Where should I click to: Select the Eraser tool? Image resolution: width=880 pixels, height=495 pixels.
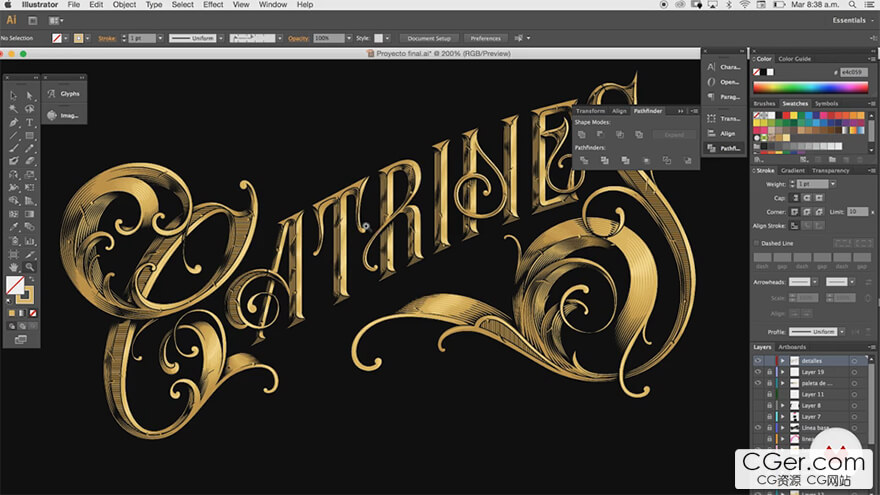pos(29,161)
